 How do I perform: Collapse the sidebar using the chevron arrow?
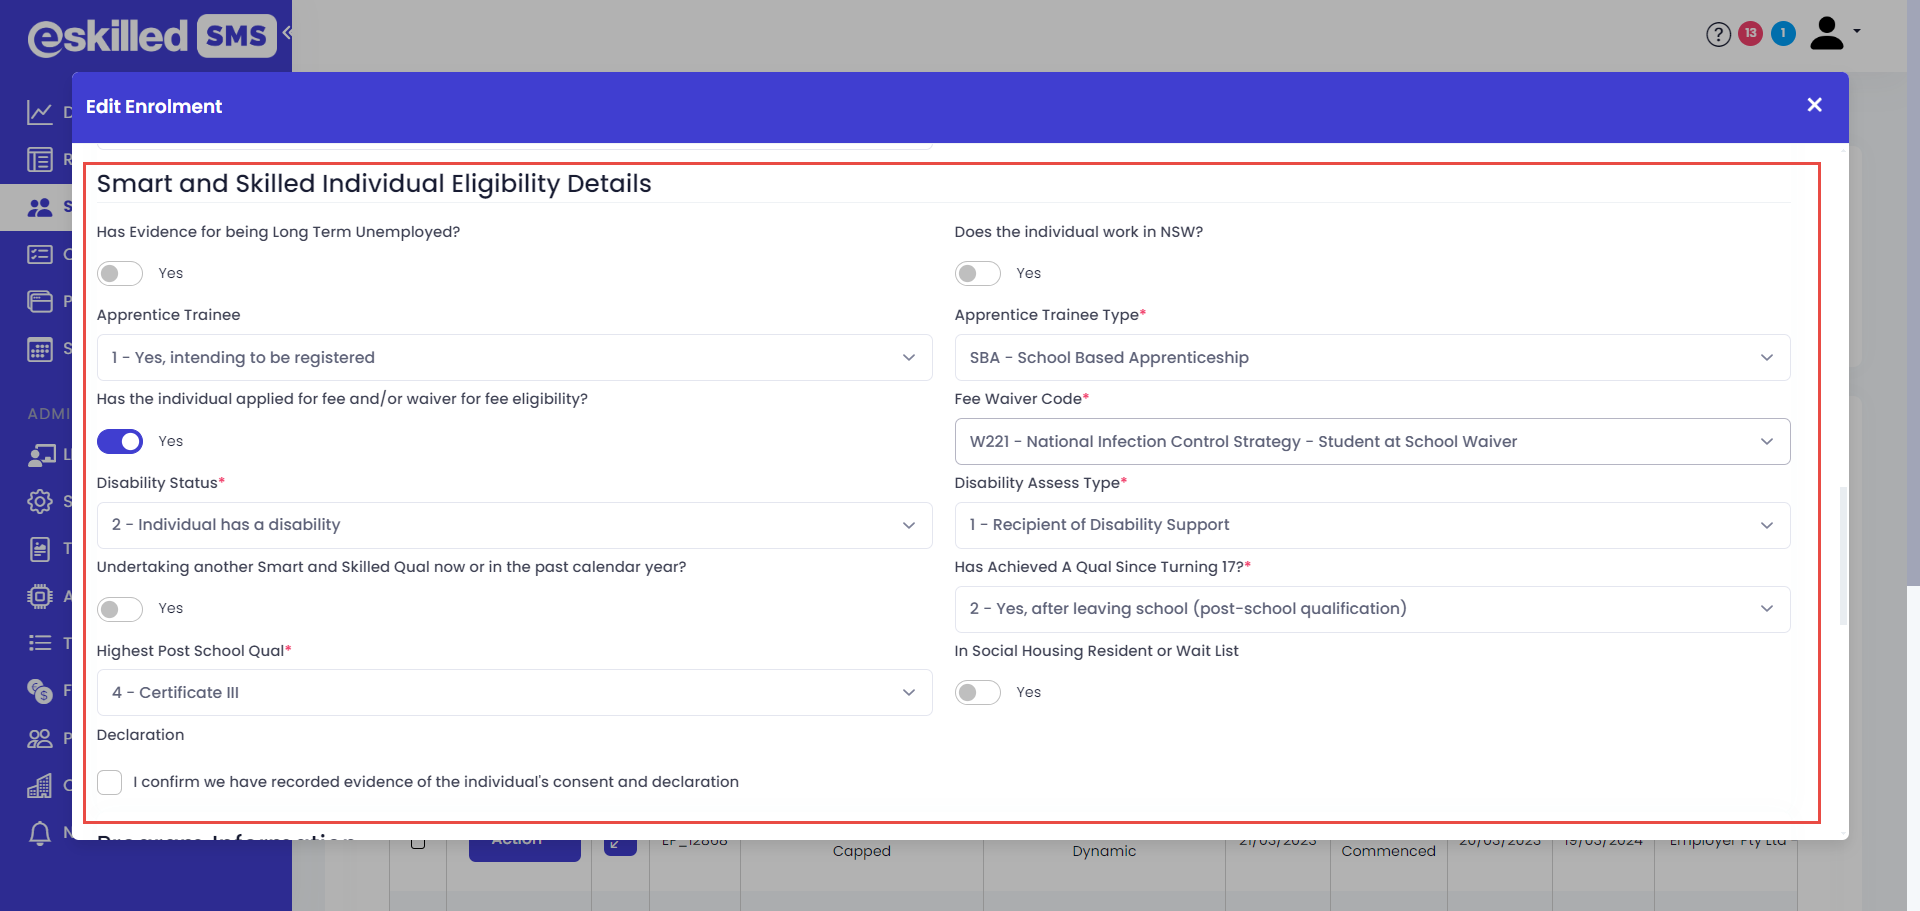pos(287,33)
